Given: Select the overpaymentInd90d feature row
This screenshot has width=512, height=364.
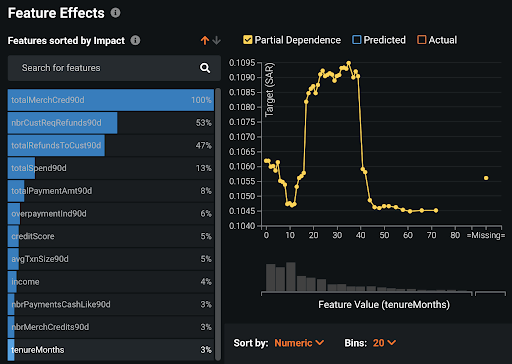Looking at the screenshot, I should 111,213.
